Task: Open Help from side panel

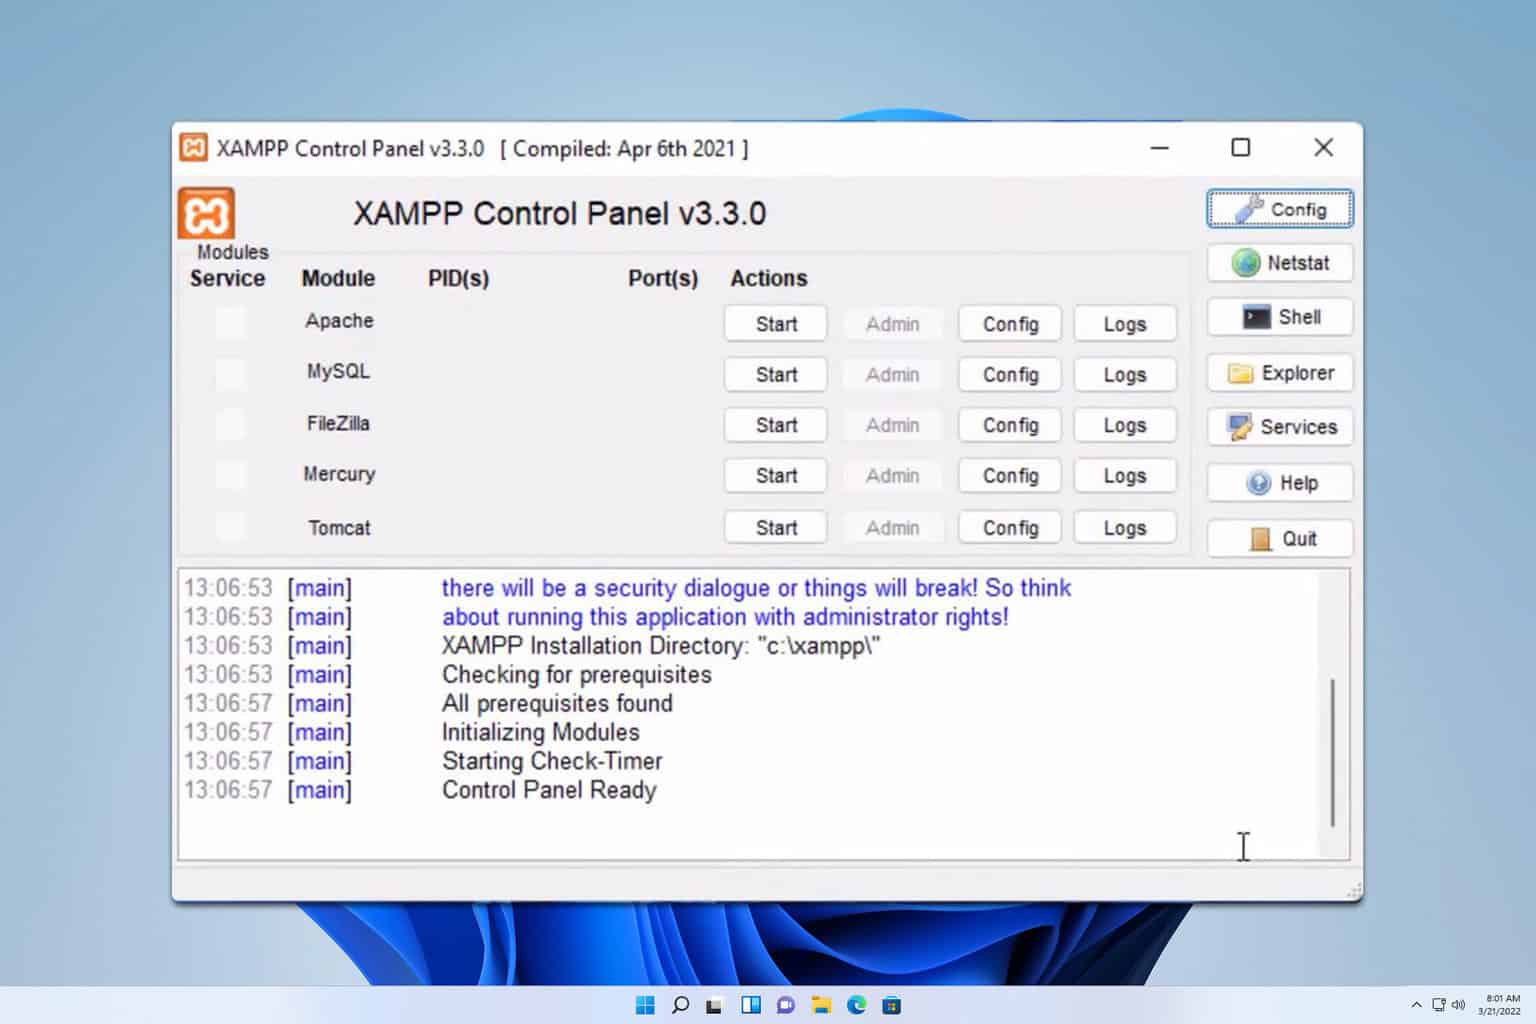Action: (x=1280, y=483)
